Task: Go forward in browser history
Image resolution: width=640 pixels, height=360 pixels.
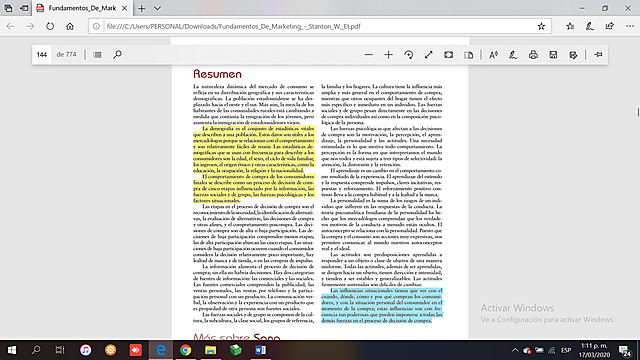Action: [x=30, y=27]
